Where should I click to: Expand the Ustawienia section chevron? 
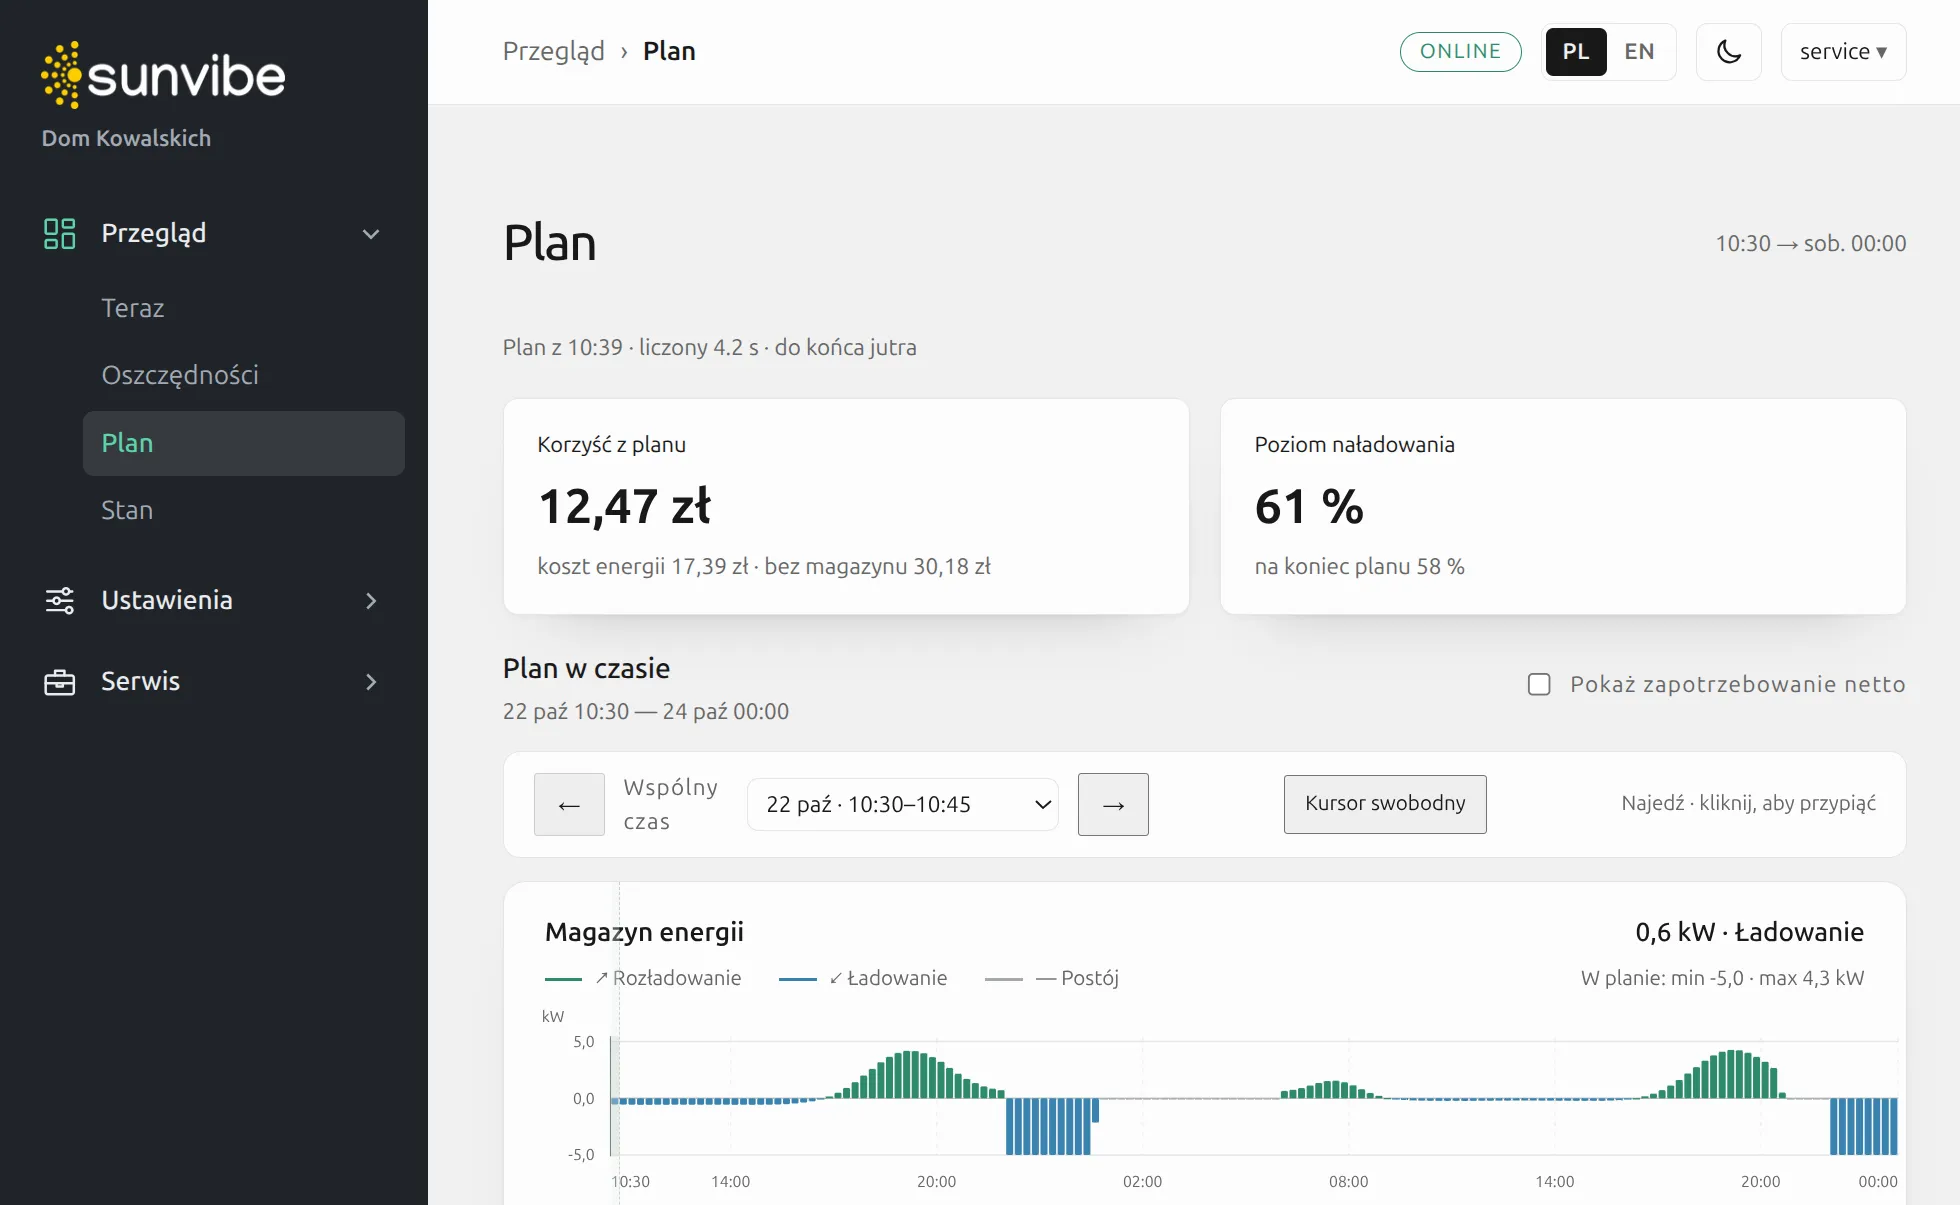(371, 601)
